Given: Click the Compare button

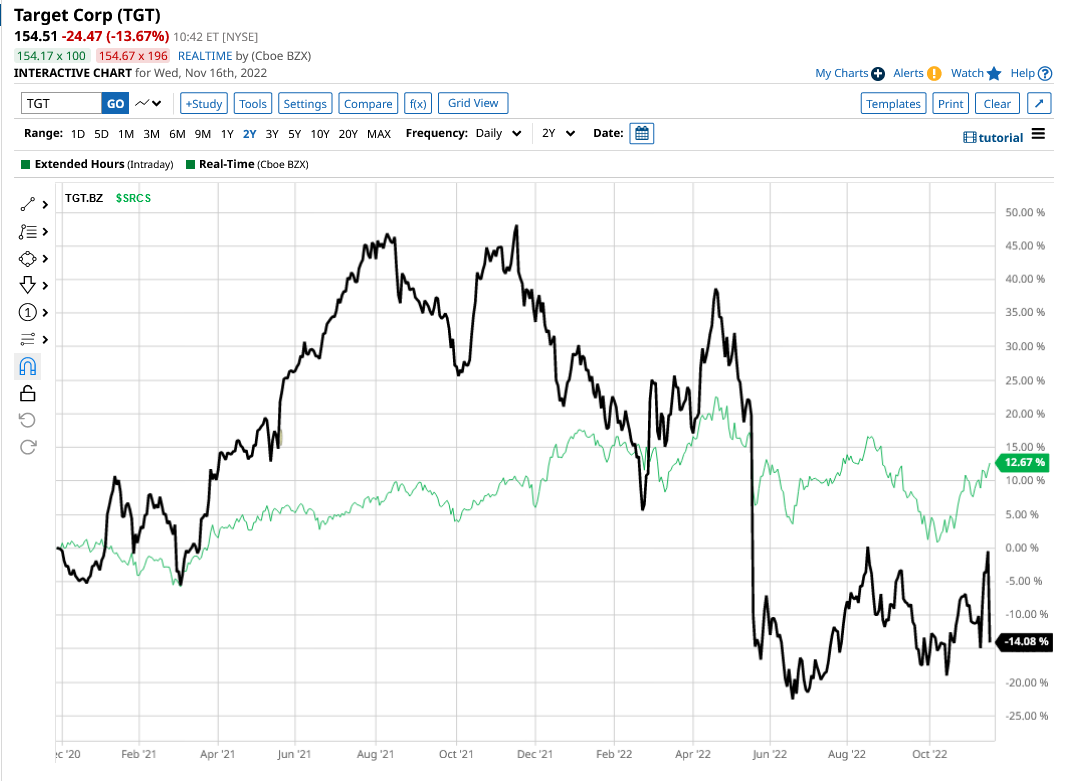Looking at the screenshot, I should (x=368, y=104).
